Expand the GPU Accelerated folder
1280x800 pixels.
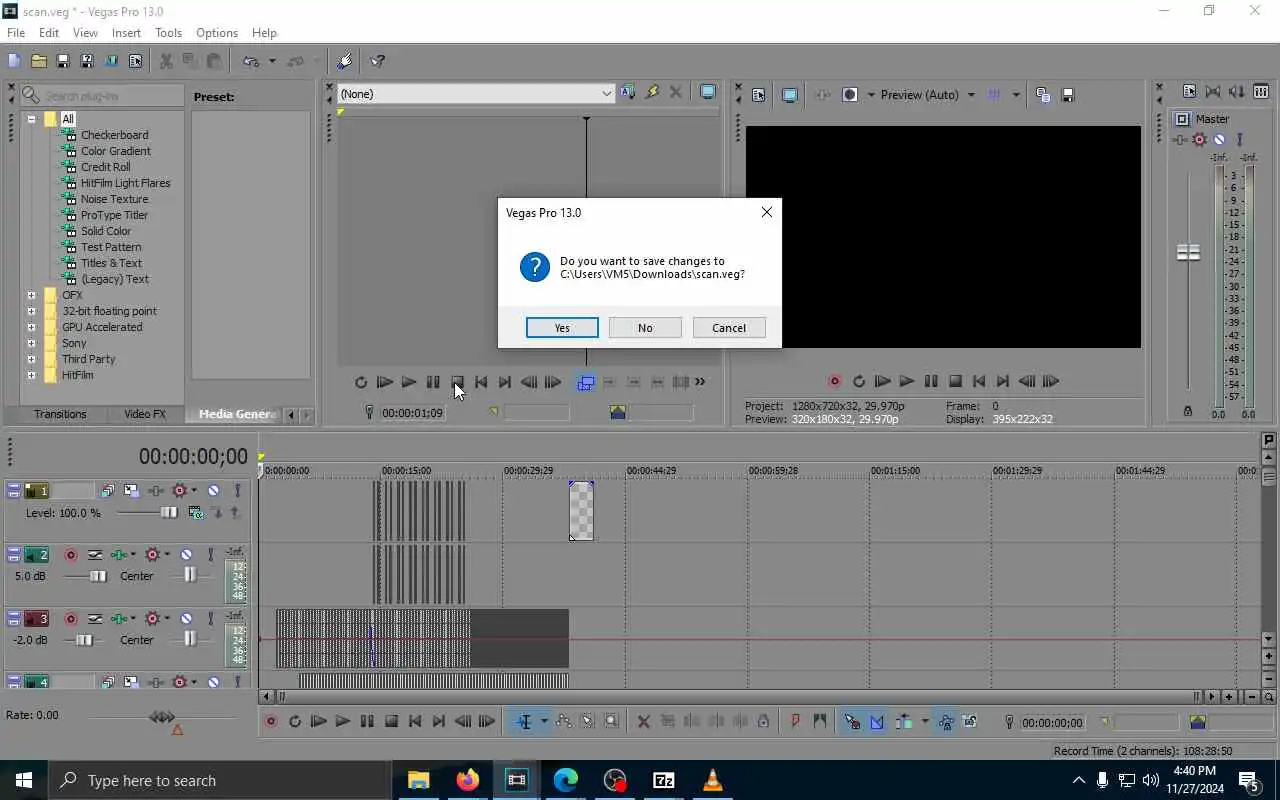click(x=31, y=327)
